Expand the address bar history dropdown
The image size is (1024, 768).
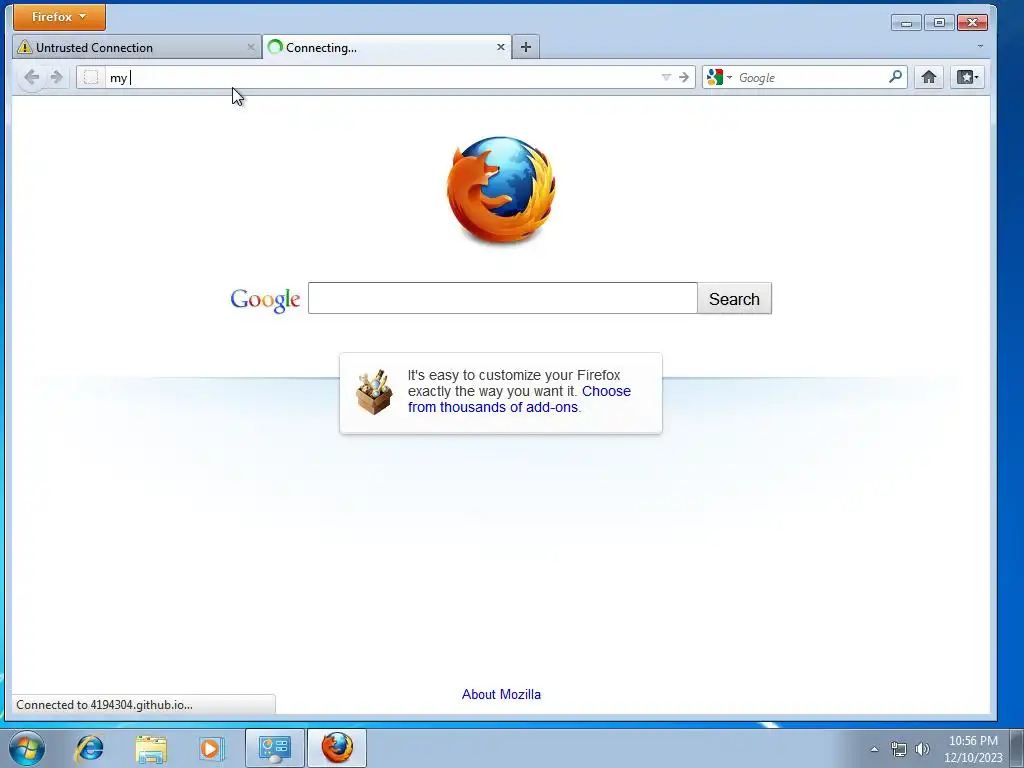pos(666,78)
